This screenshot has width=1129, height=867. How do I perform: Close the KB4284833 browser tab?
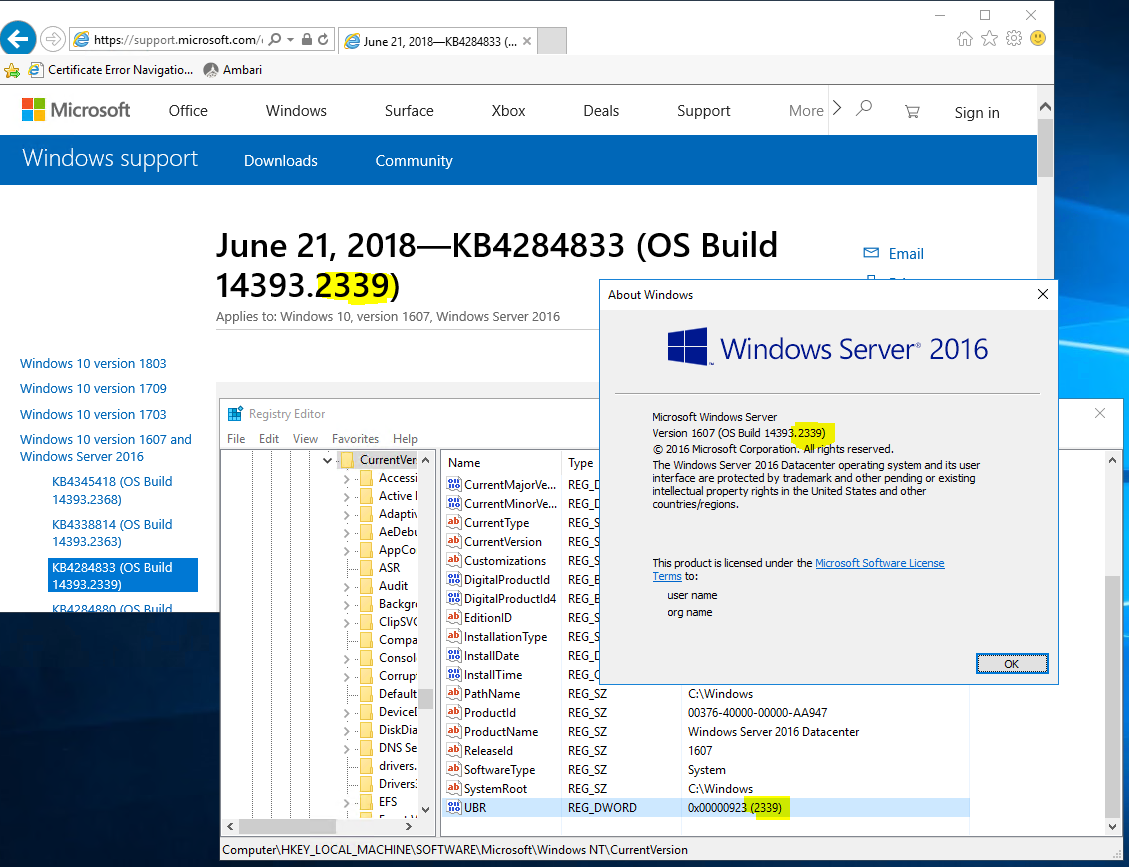(527, 41)
